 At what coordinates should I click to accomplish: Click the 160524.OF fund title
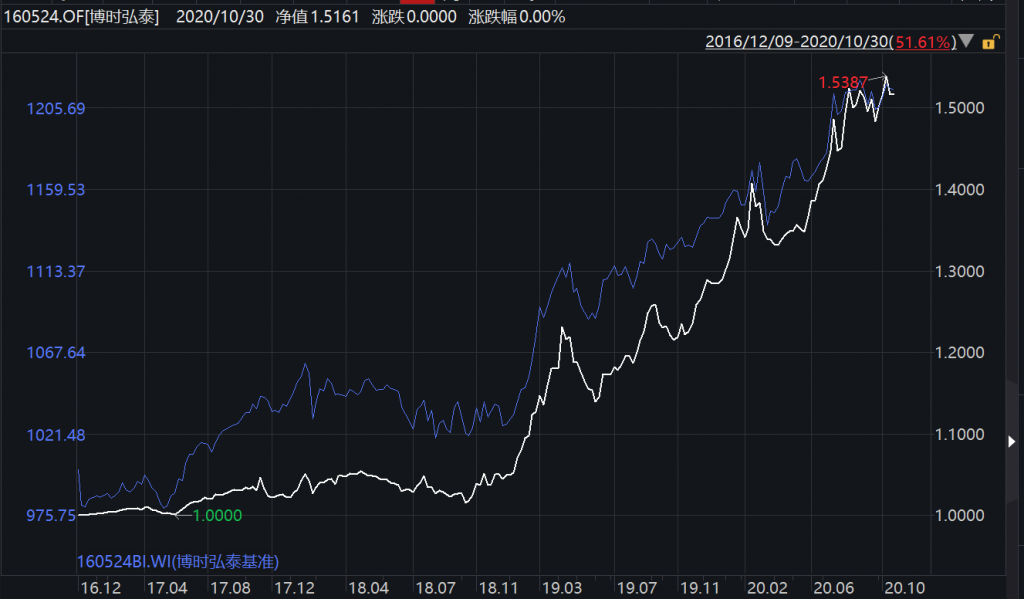84,17
